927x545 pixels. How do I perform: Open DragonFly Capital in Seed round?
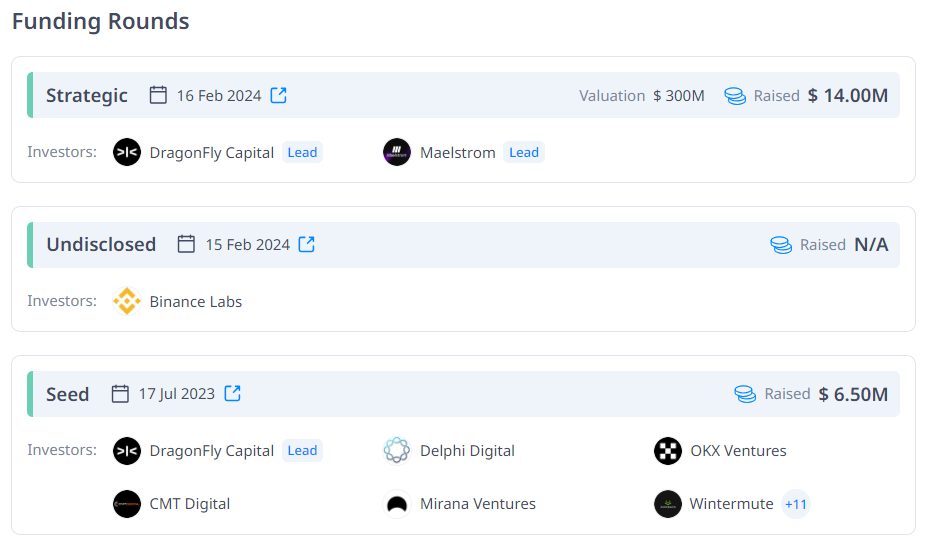(x=211, y=451)
